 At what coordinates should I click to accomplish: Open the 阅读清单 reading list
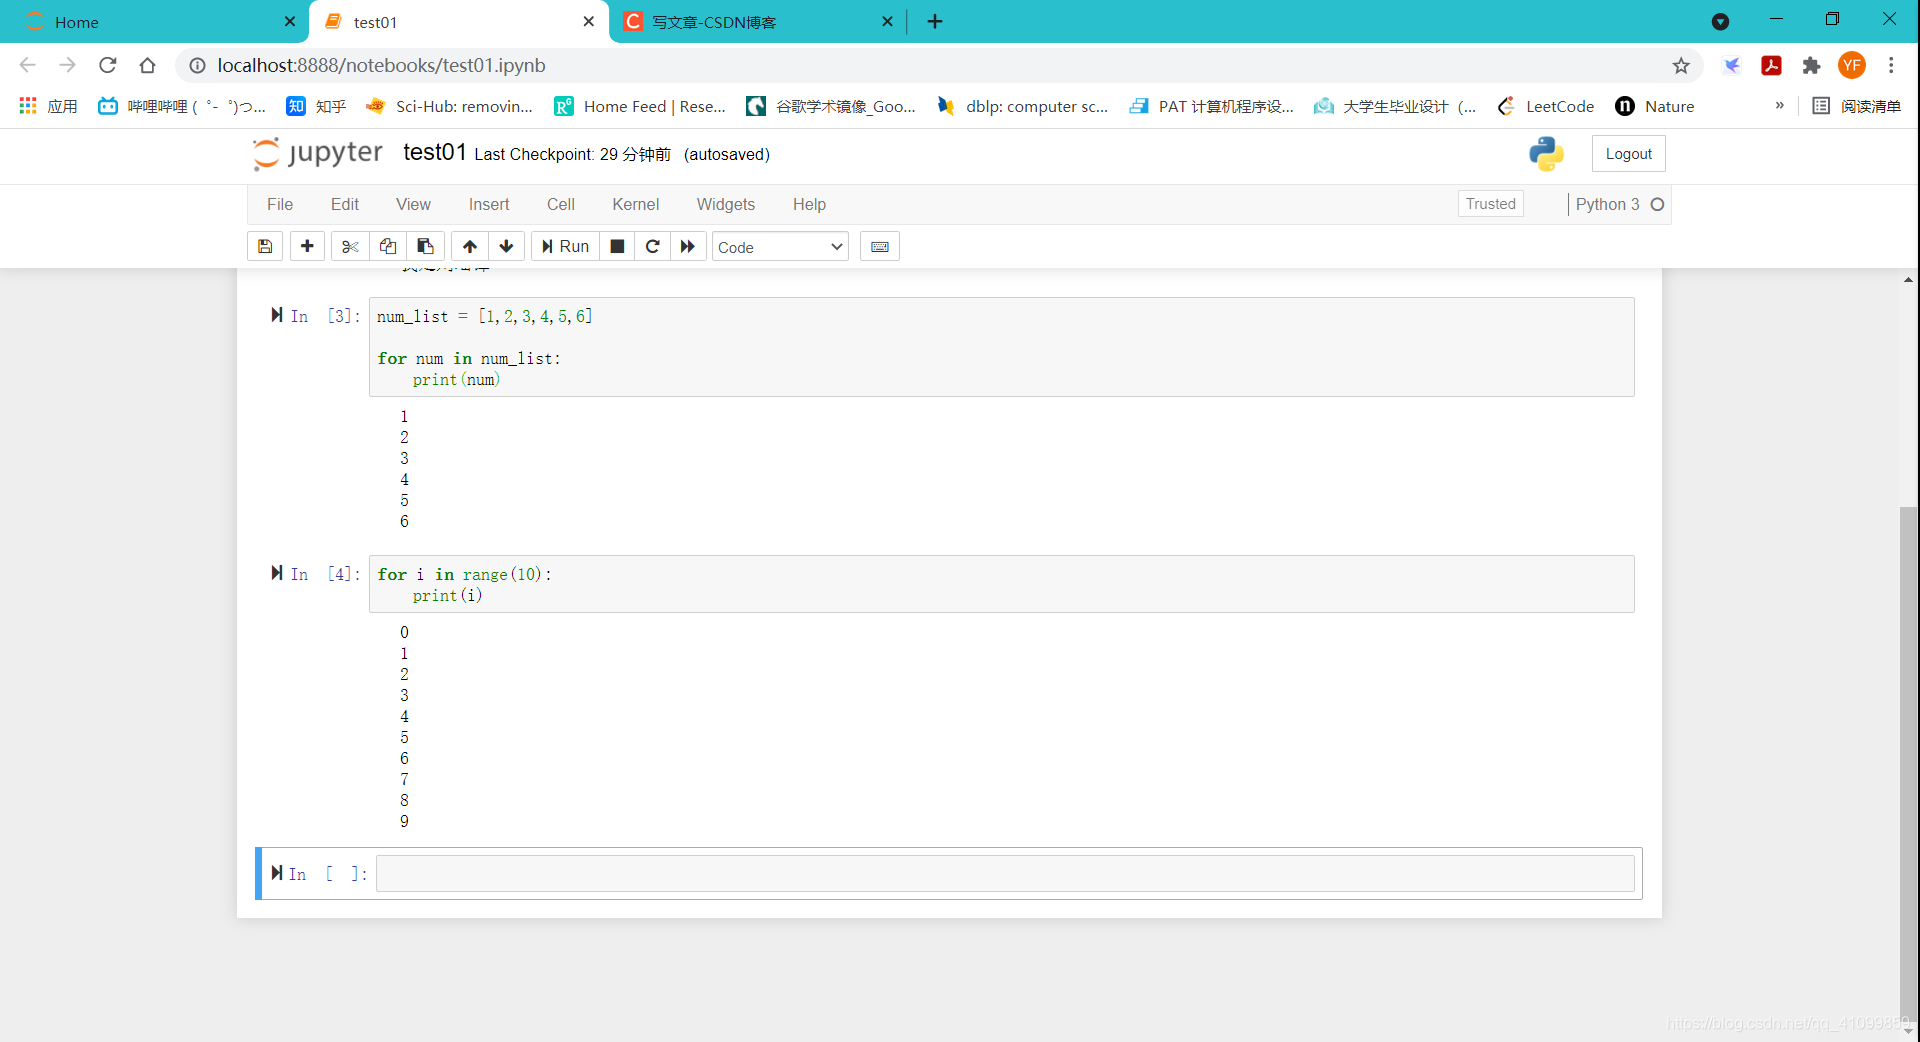[1857, 106]
